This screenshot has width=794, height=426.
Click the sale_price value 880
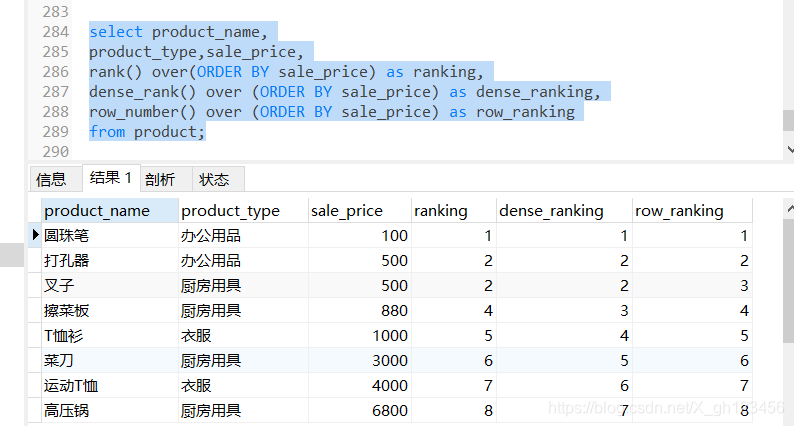360,311
